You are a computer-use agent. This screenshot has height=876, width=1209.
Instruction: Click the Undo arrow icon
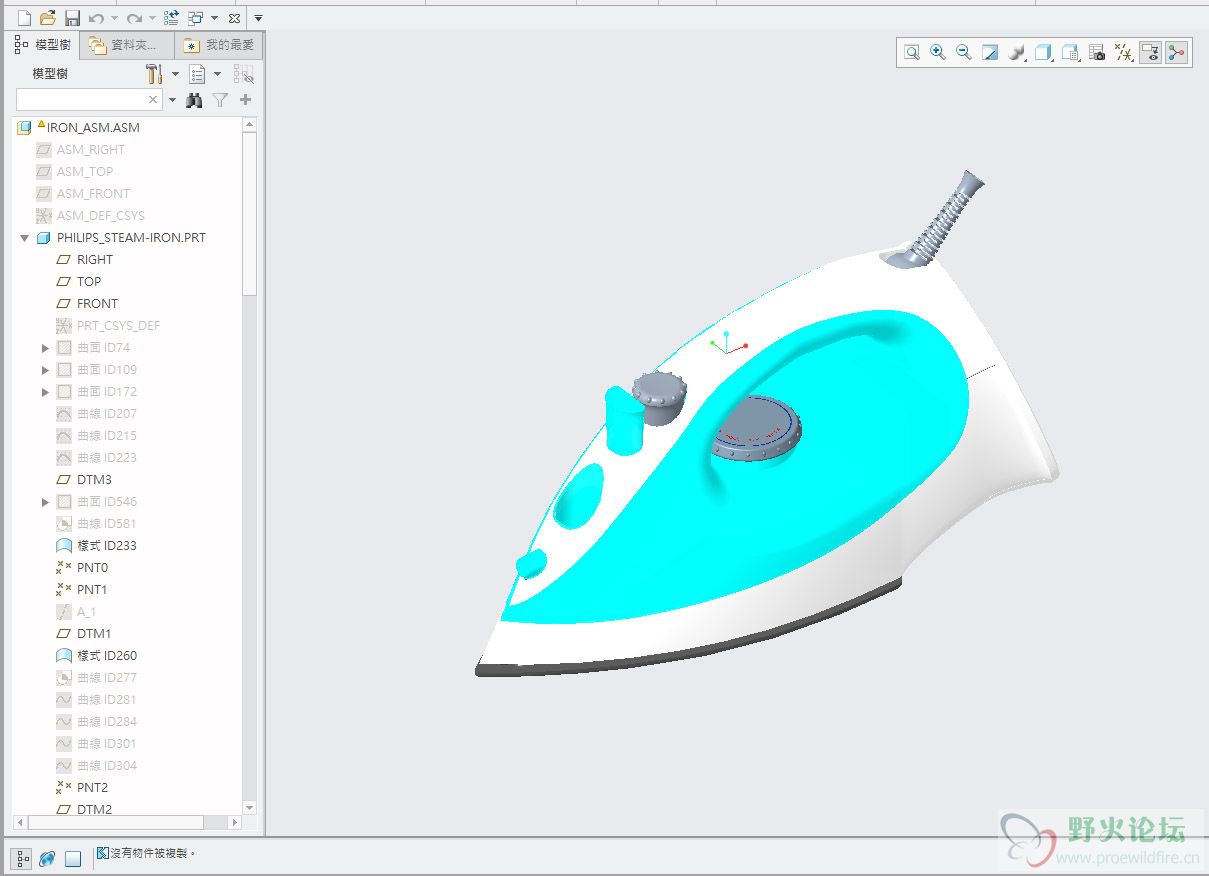(96, 18)
